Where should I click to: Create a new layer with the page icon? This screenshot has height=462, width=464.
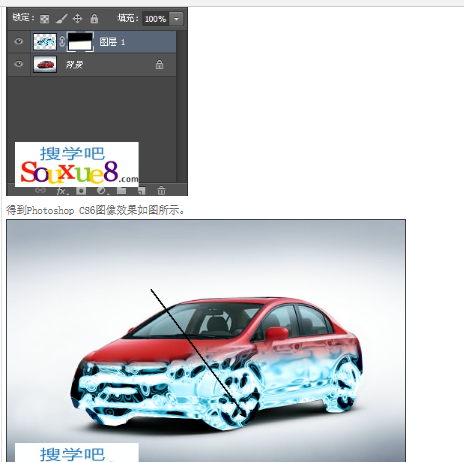coord(141,191)
